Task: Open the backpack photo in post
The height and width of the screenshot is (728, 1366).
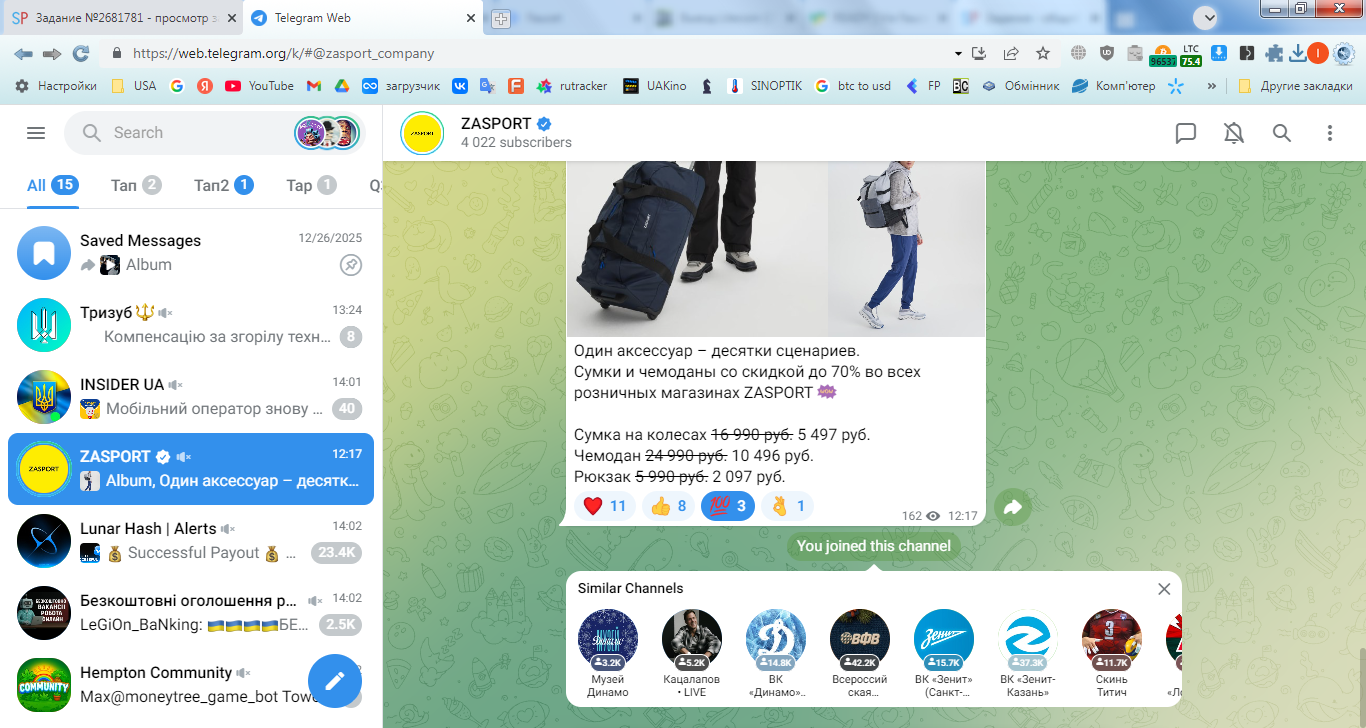Action: [x=907, y=249]
